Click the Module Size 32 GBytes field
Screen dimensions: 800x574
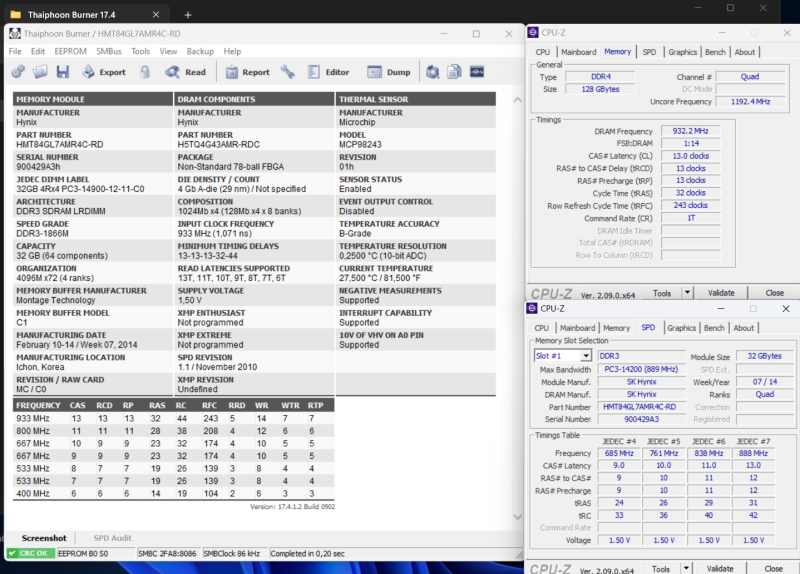764,356
